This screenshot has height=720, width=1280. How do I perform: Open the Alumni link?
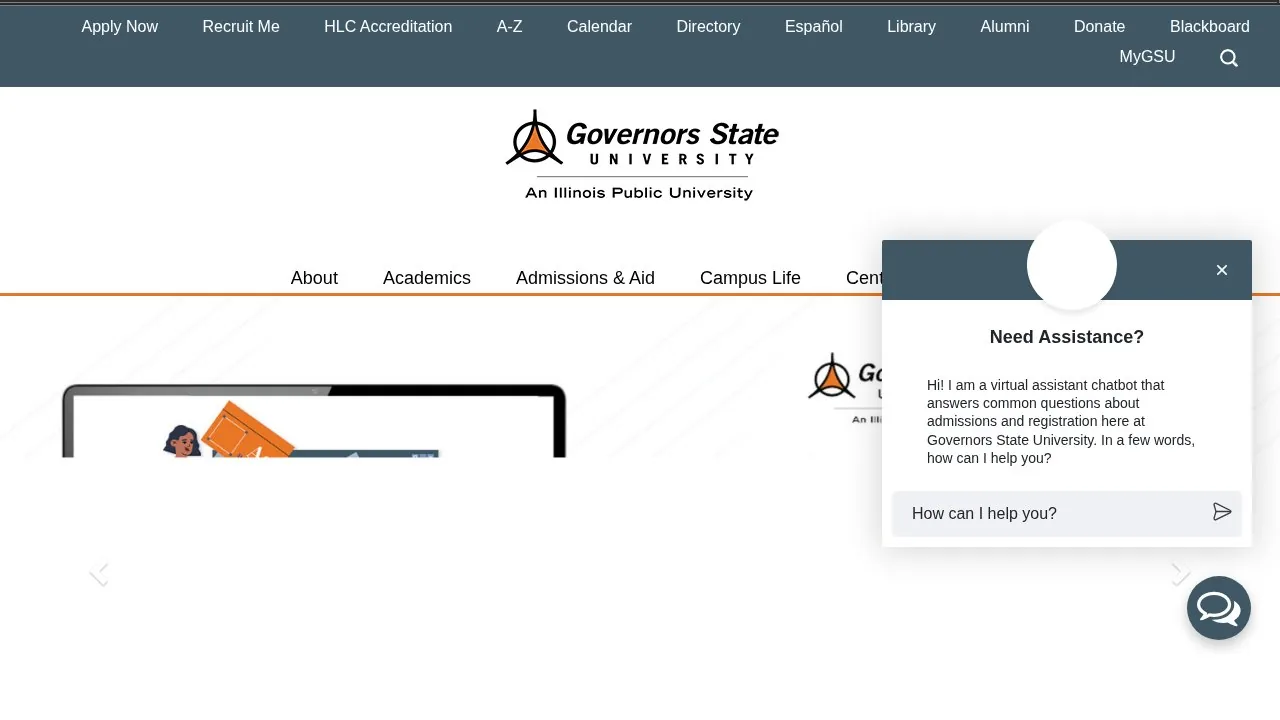pyautogui.click(x=1005, y=27)
